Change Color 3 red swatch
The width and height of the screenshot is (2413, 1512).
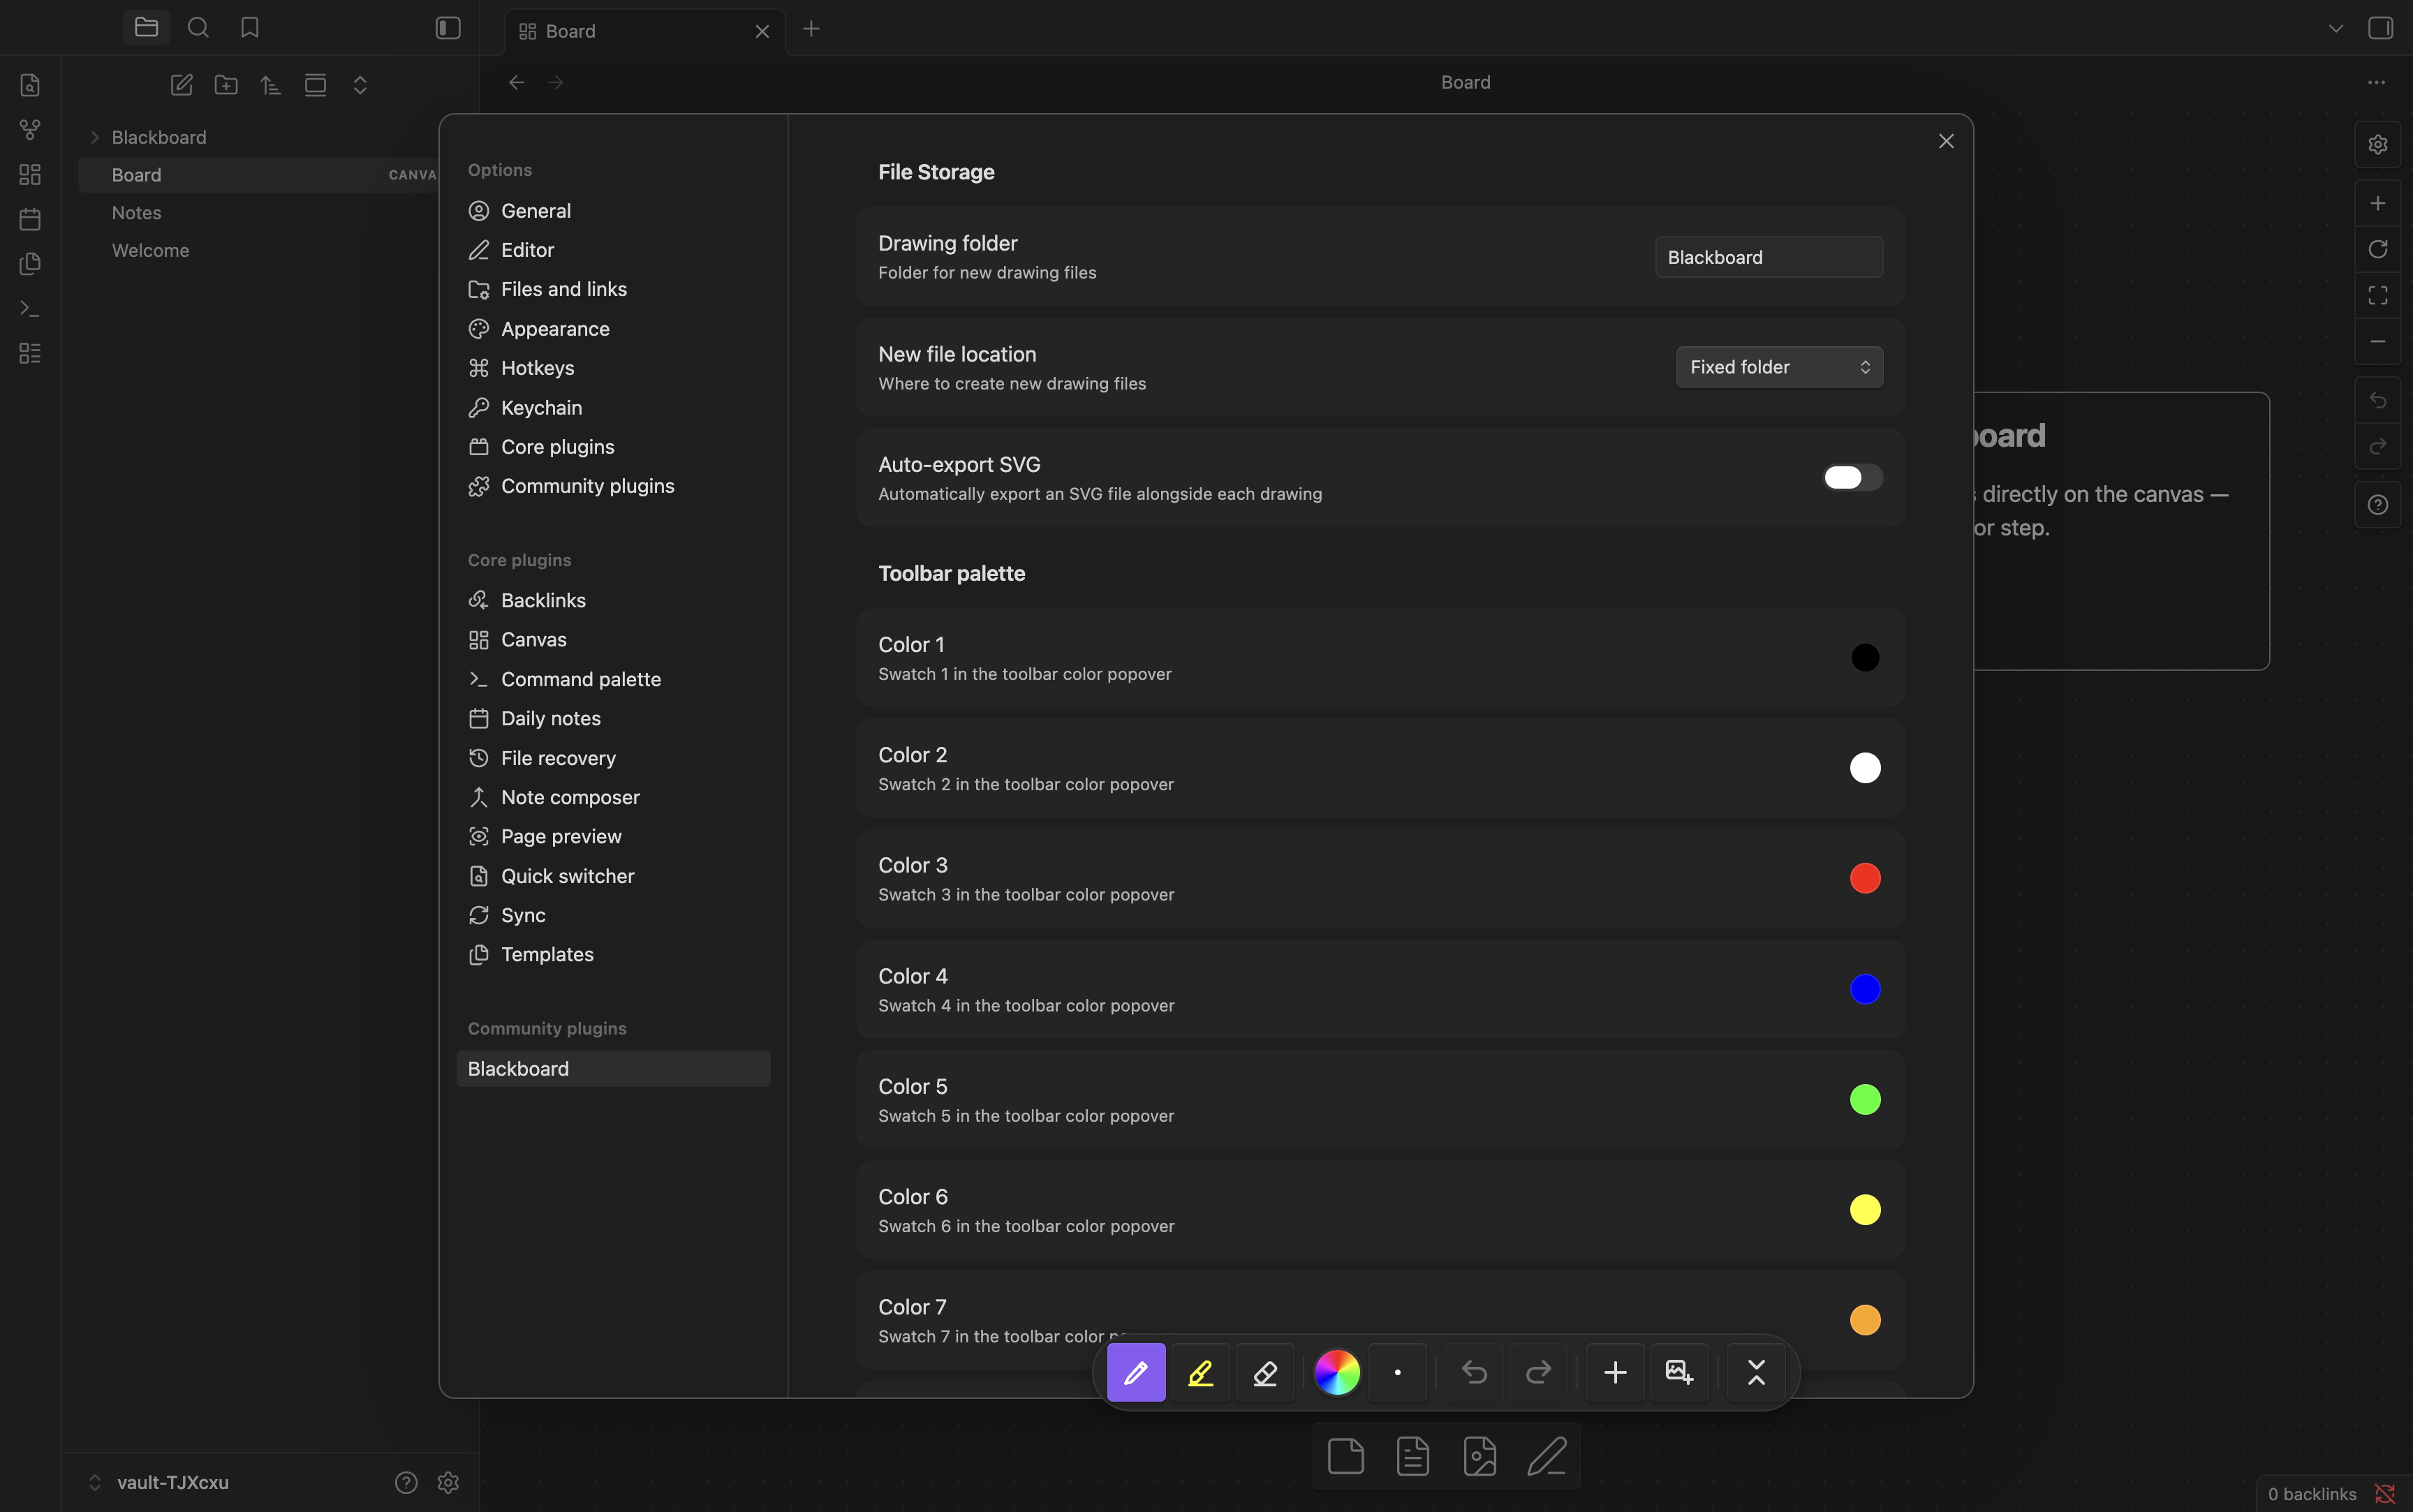(1864, 878)
